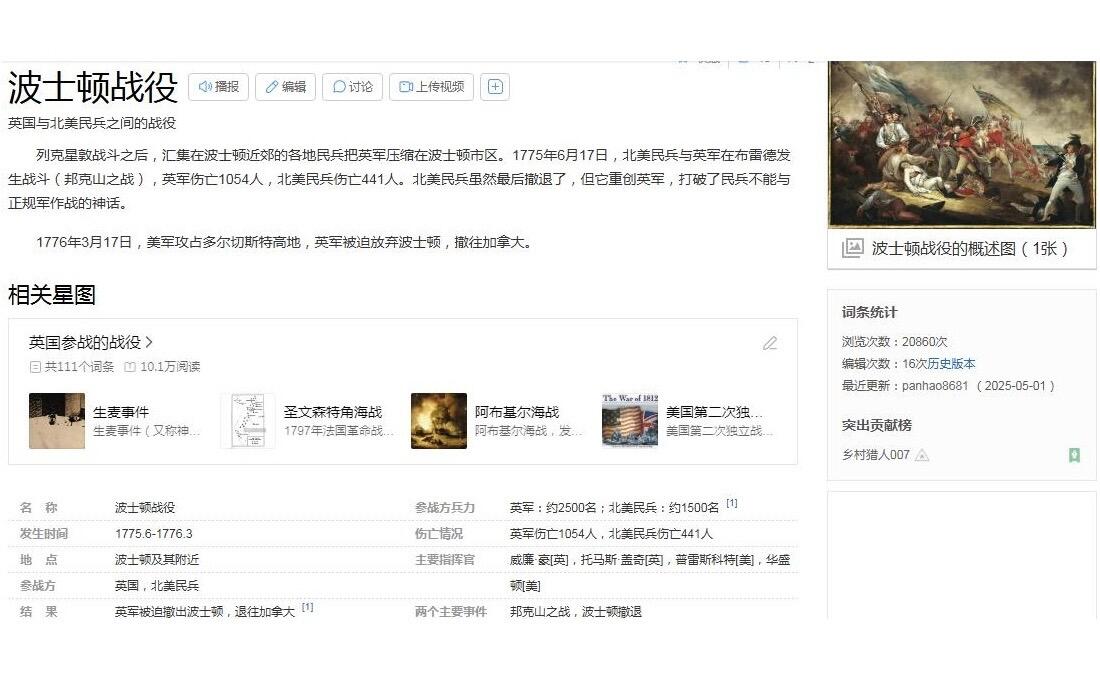Click the 生麦事件 thumbnail
The height and width of the screenshot is (676, 1100).
(x=56, y=420)
